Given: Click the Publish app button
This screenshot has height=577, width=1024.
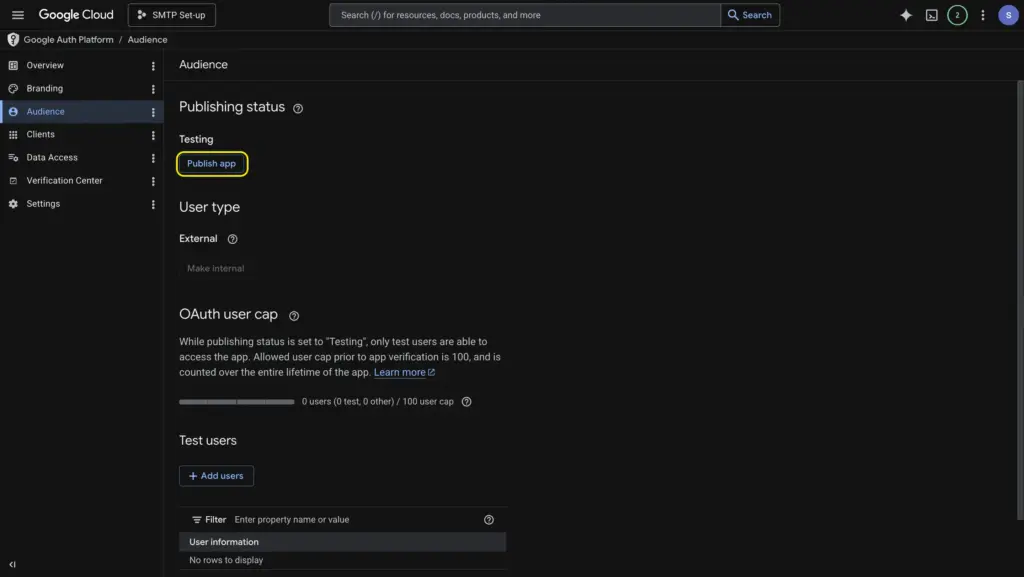Looking at the screenshot, I should (x=212, y=164).
